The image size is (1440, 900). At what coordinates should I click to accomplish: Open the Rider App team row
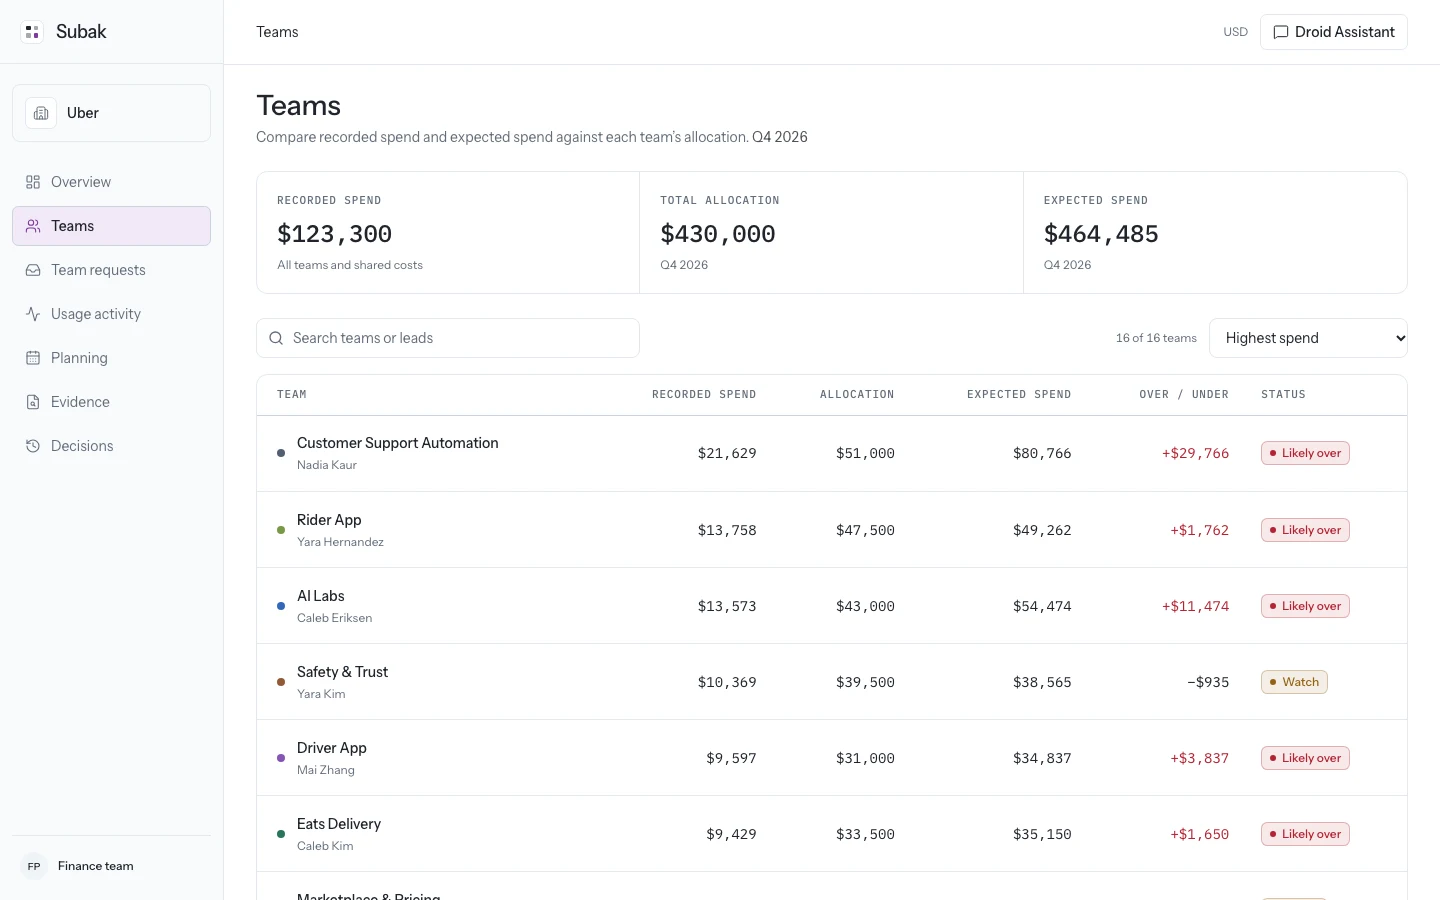click(x=832, y=530)
